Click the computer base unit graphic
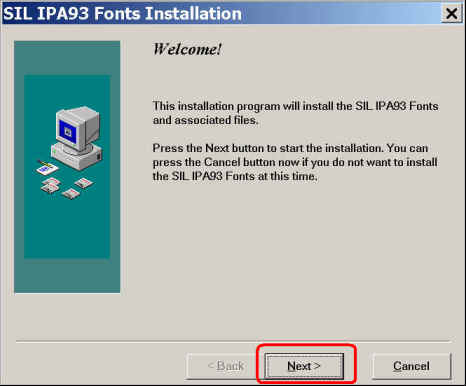Image resolution: width=466 pixels, height=386 pixels. tap(78, 157)
